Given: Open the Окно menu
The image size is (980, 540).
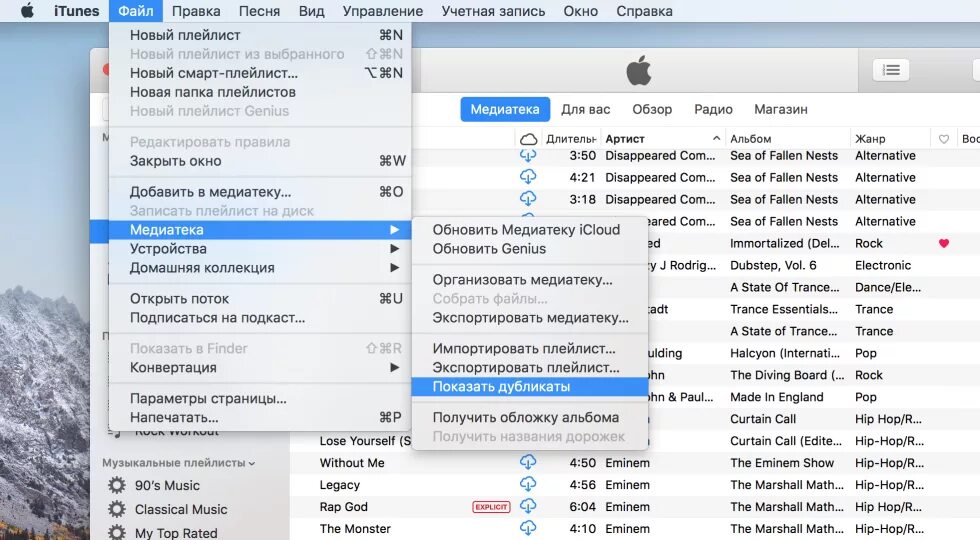Looking at the screenshot, I should coord(581,11).
